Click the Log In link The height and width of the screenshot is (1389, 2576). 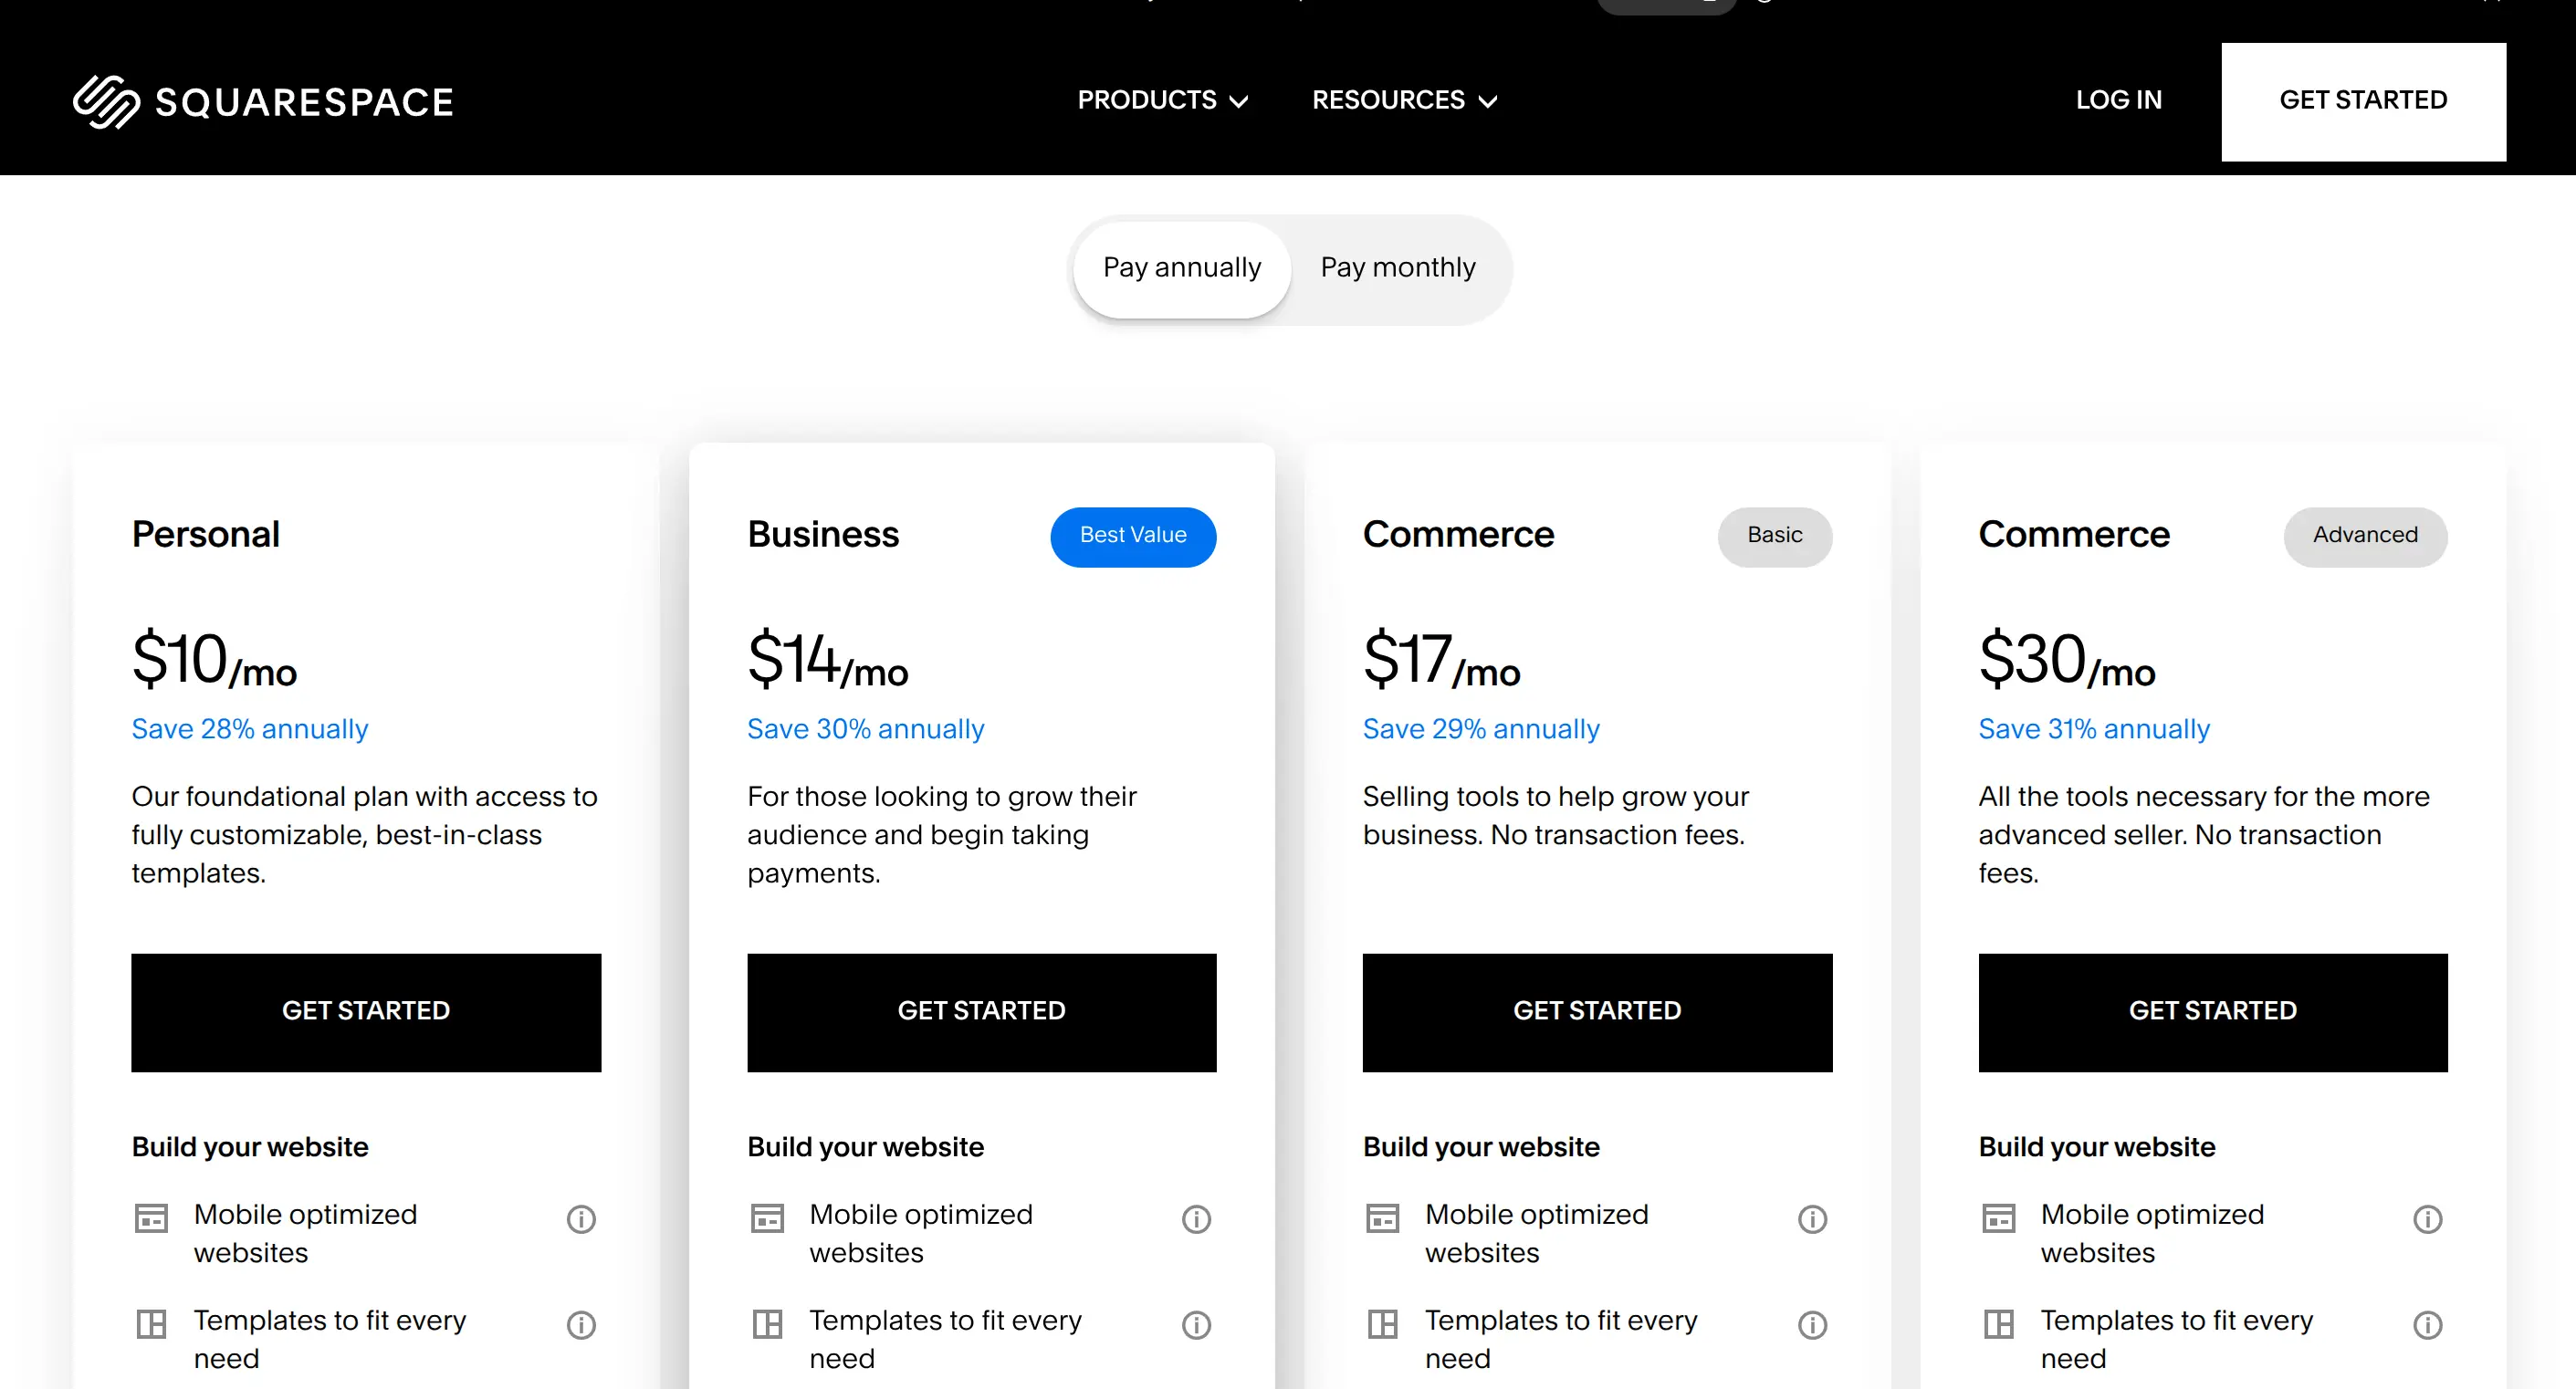2119,100
